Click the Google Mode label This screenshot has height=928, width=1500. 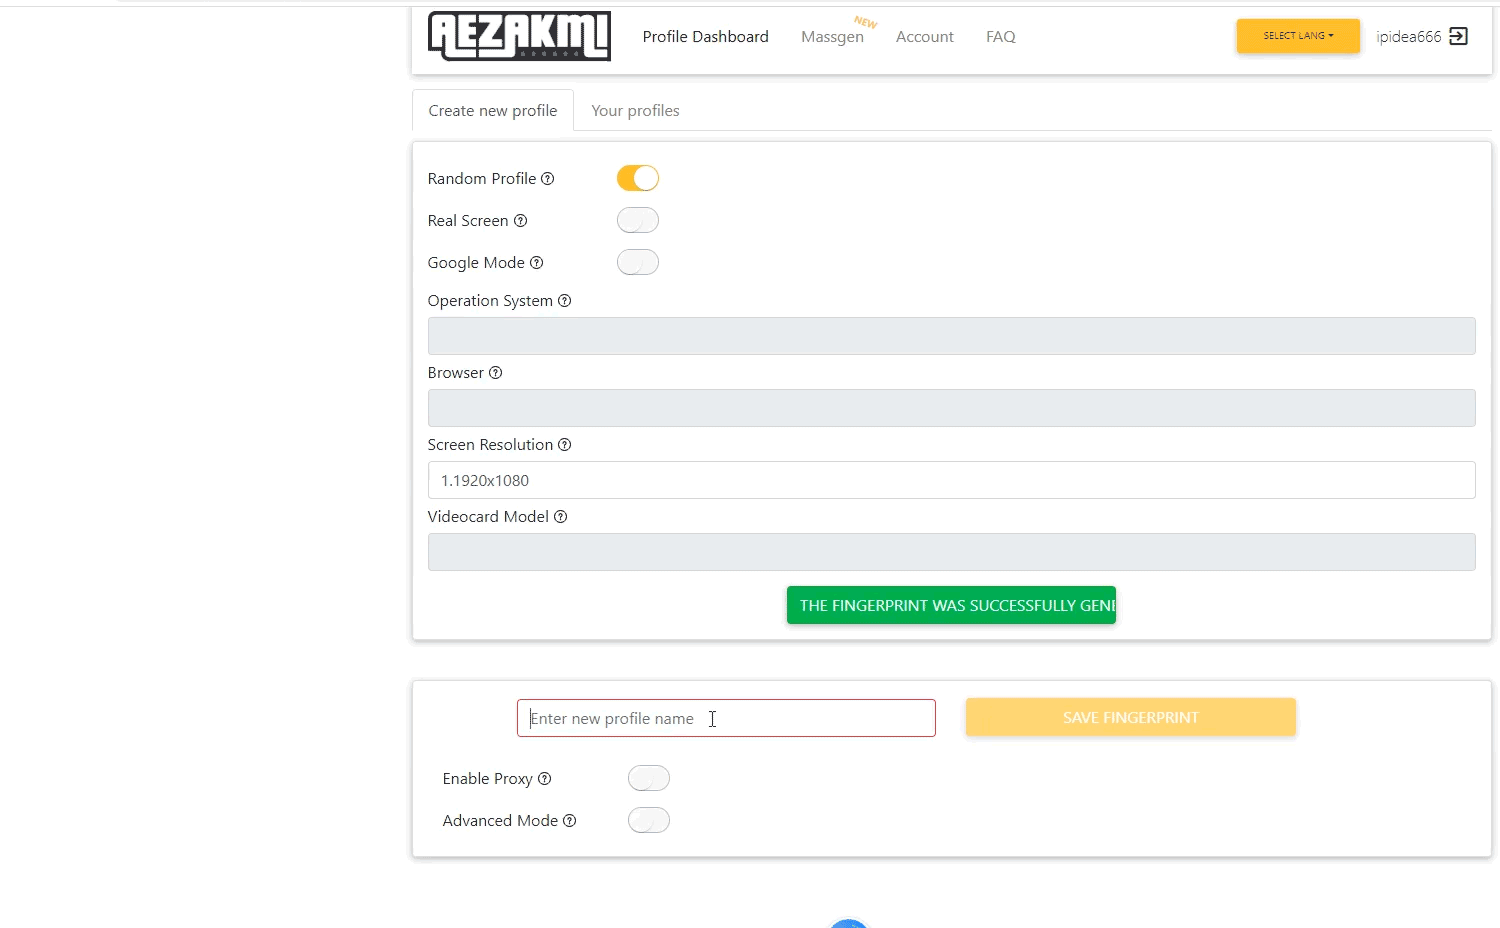point(476,263)
